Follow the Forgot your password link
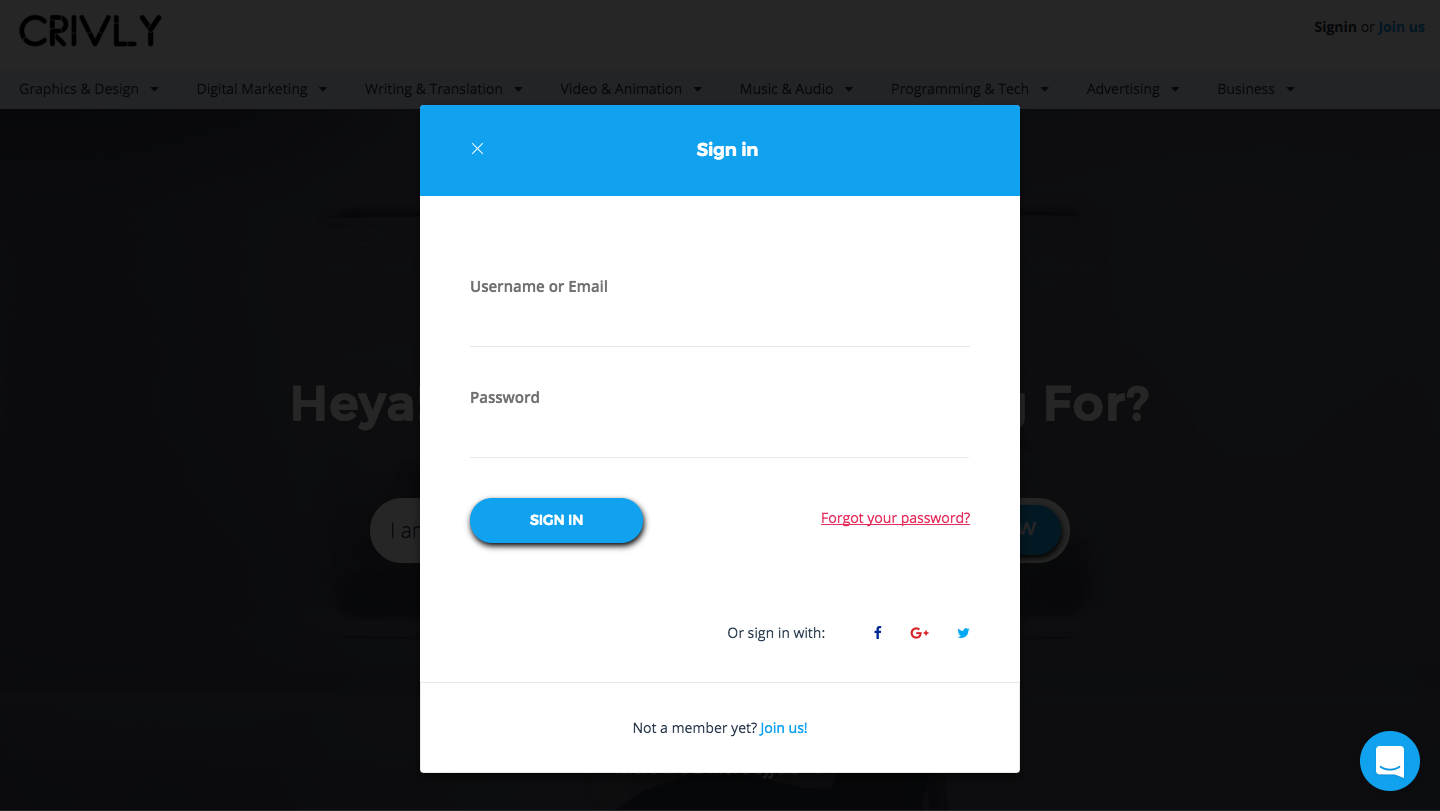Image resolution: width=1440 pixels, height=811 pixels. pyautogui.click(x=895, y=518)
